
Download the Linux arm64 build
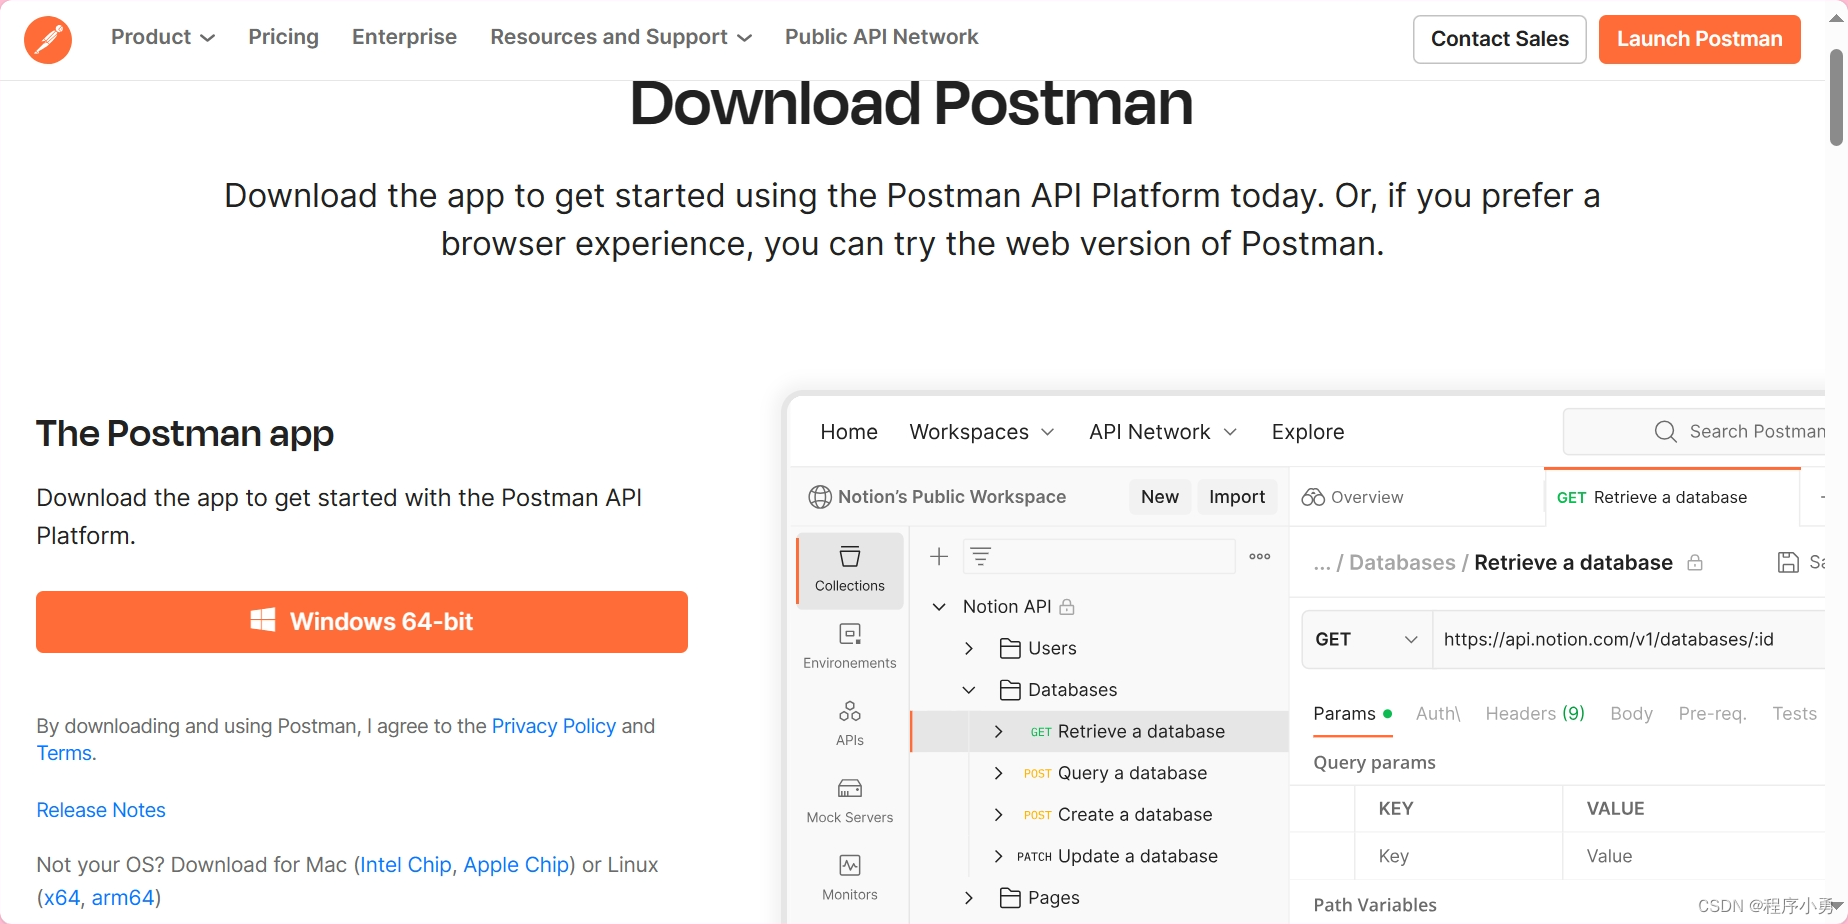pos(123,898)
